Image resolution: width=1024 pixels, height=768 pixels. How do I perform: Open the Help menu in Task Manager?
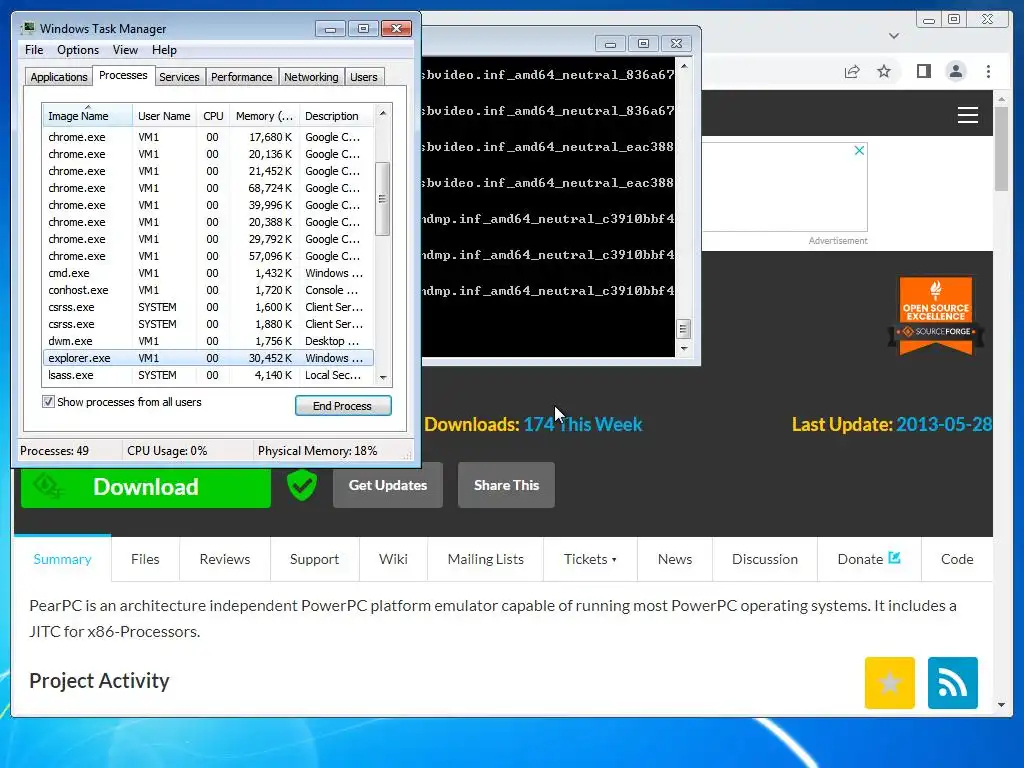[164, 50]
